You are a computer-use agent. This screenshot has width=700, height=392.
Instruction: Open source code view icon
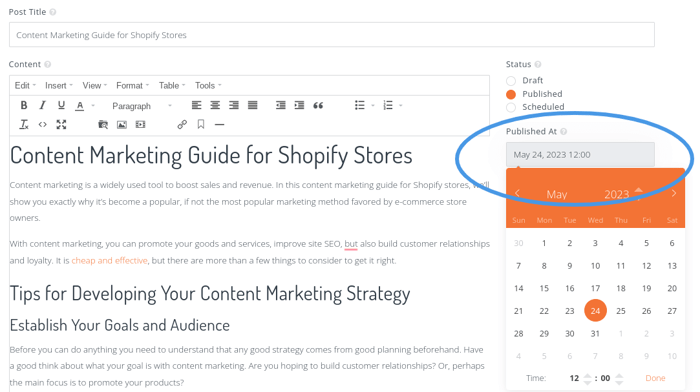42,125
